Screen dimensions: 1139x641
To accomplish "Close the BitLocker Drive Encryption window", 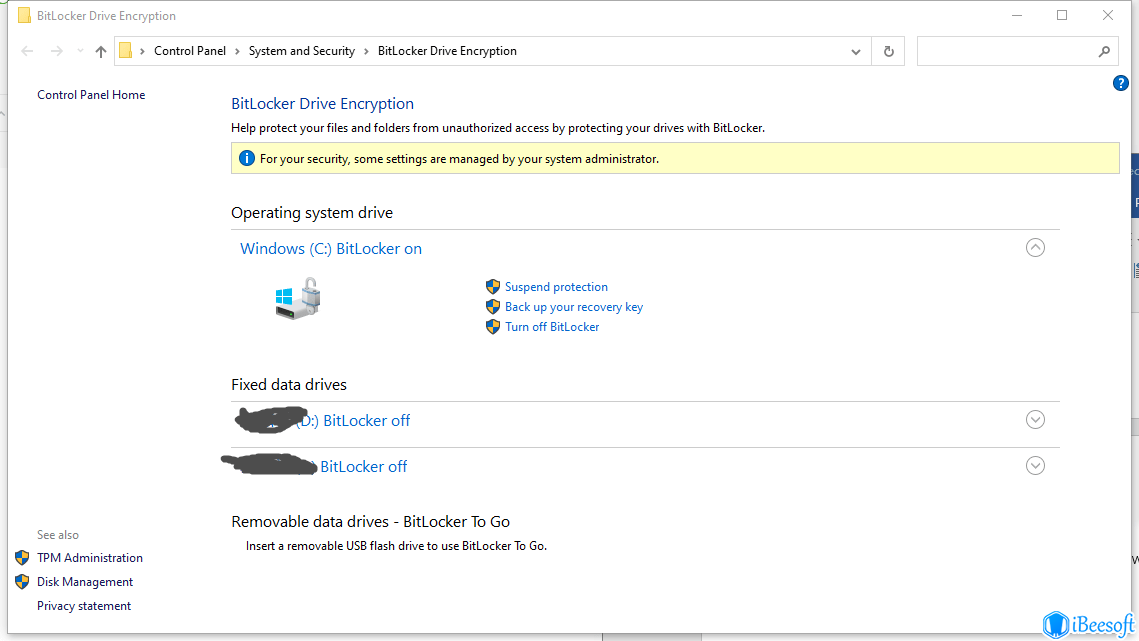I will click(x=1108, y=15).
